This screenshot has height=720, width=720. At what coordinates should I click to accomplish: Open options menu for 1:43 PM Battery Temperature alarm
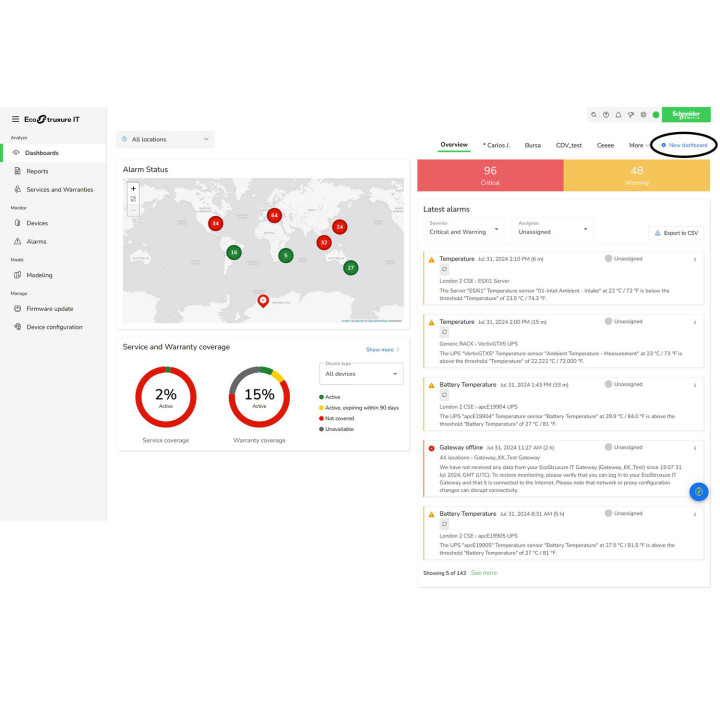click(x=695, y=385)
